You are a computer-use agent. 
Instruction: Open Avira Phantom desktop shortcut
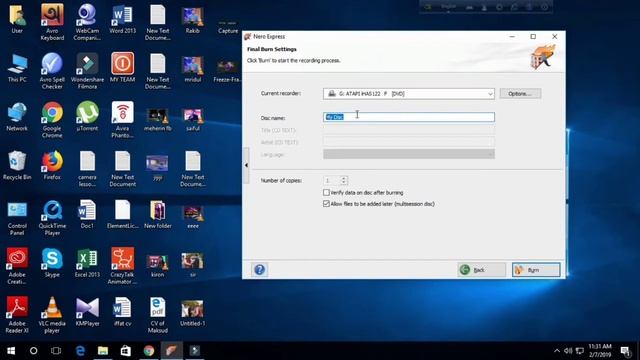pyautogui.click(x=122, y=119)
